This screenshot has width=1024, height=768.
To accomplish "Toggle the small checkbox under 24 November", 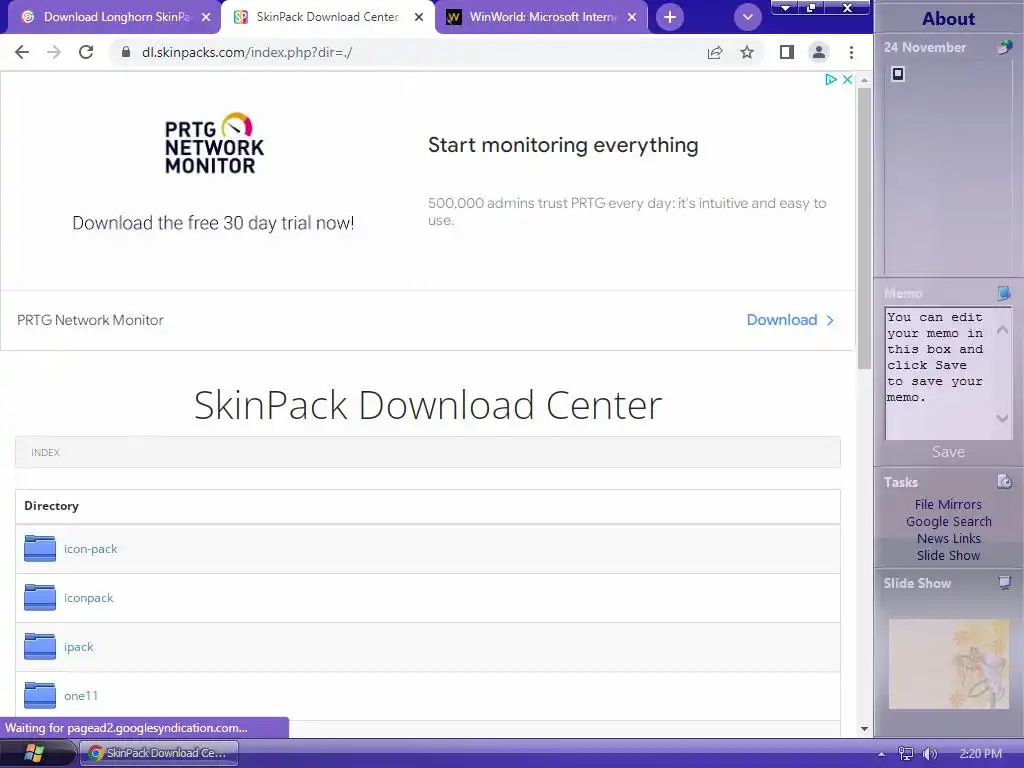I will [898, 74].
